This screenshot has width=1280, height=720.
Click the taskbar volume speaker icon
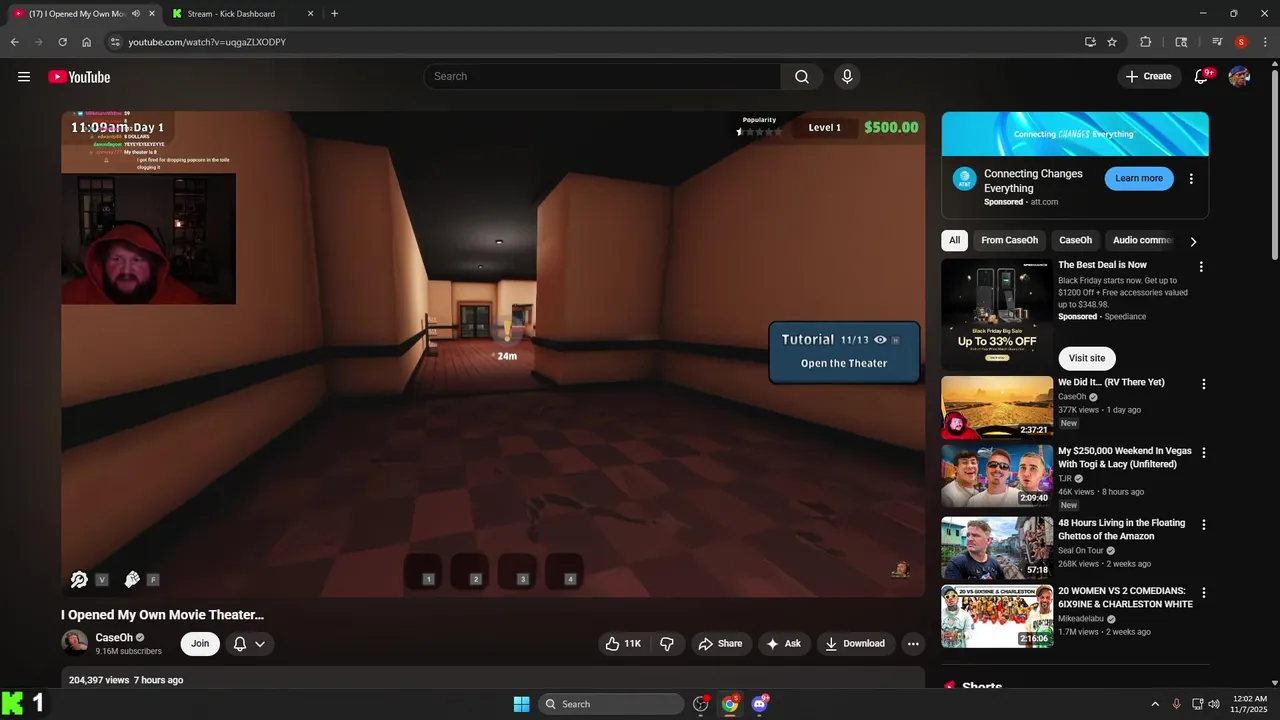[x=1213, y=704]
